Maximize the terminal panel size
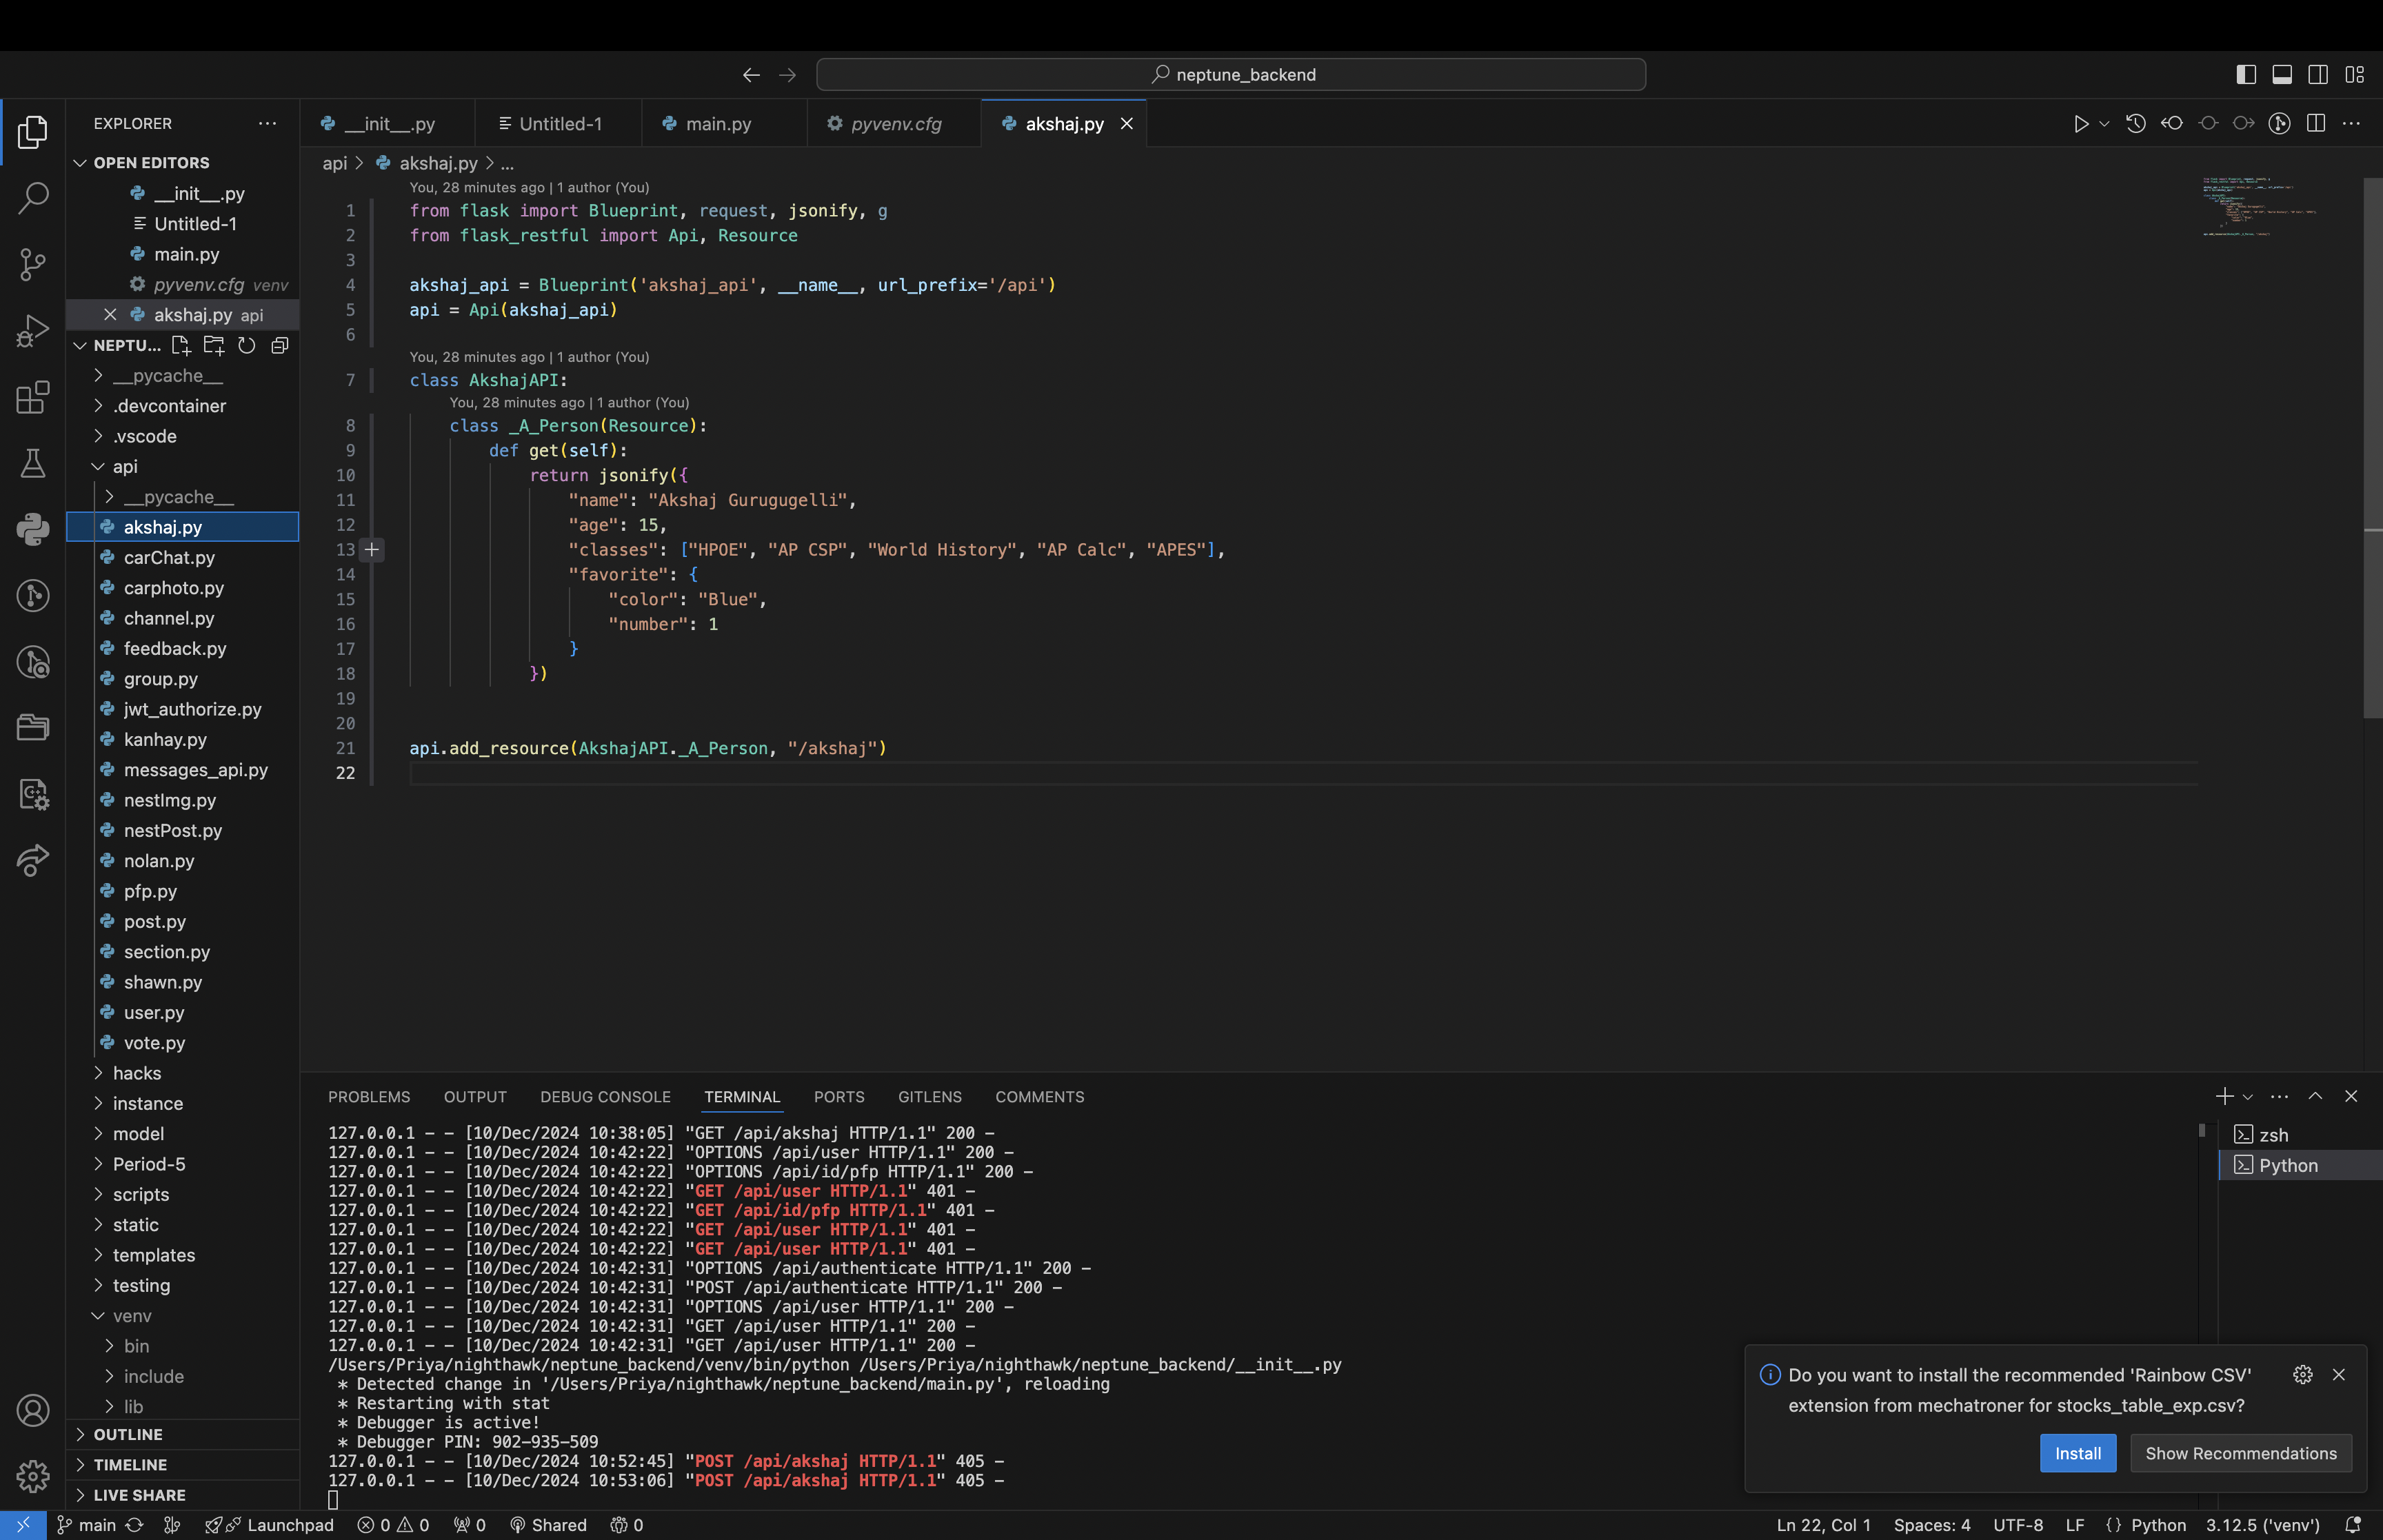 (x=2315, y=1097)
